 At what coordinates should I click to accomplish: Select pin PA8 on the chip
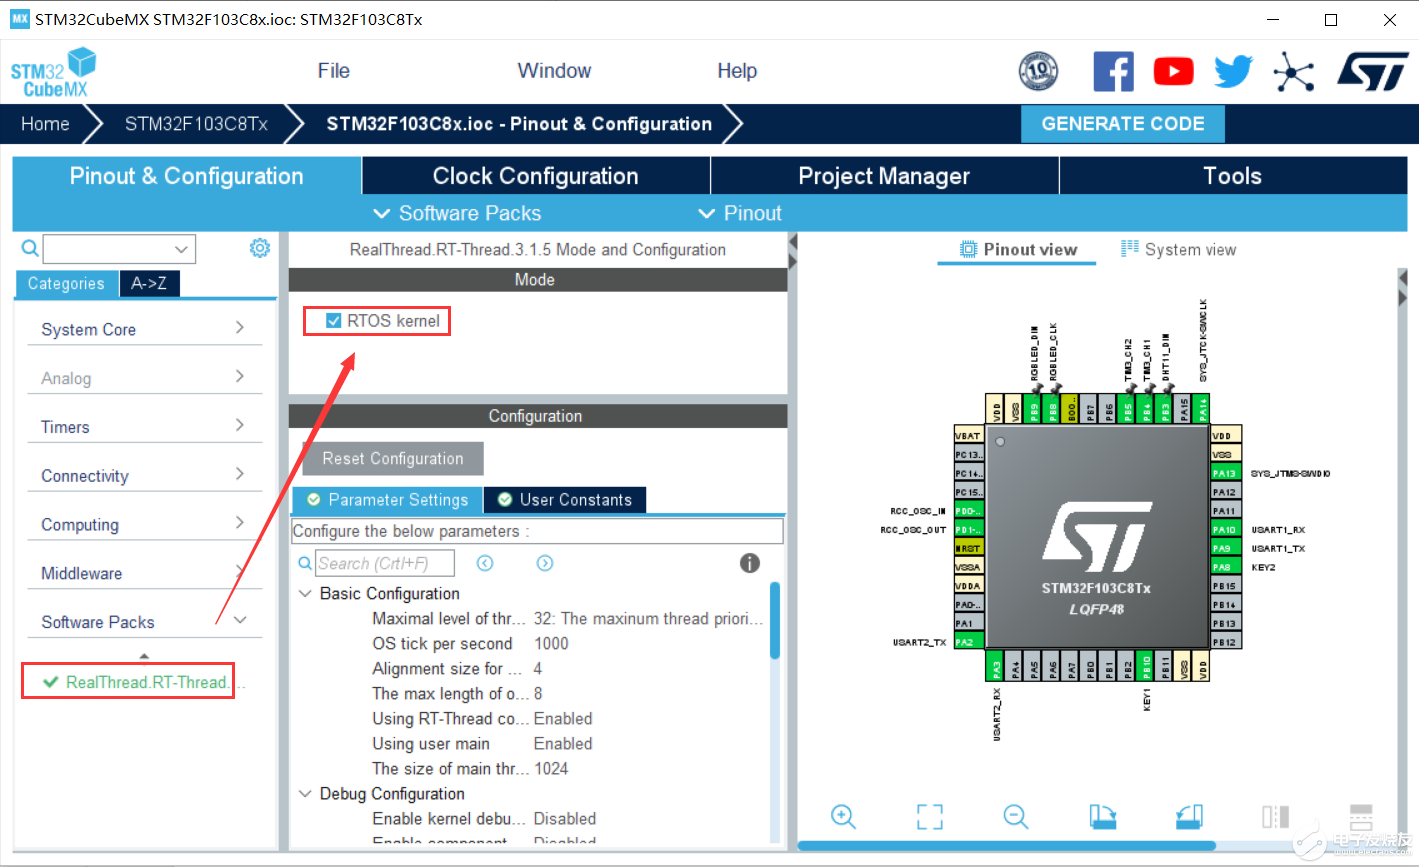1225,567
